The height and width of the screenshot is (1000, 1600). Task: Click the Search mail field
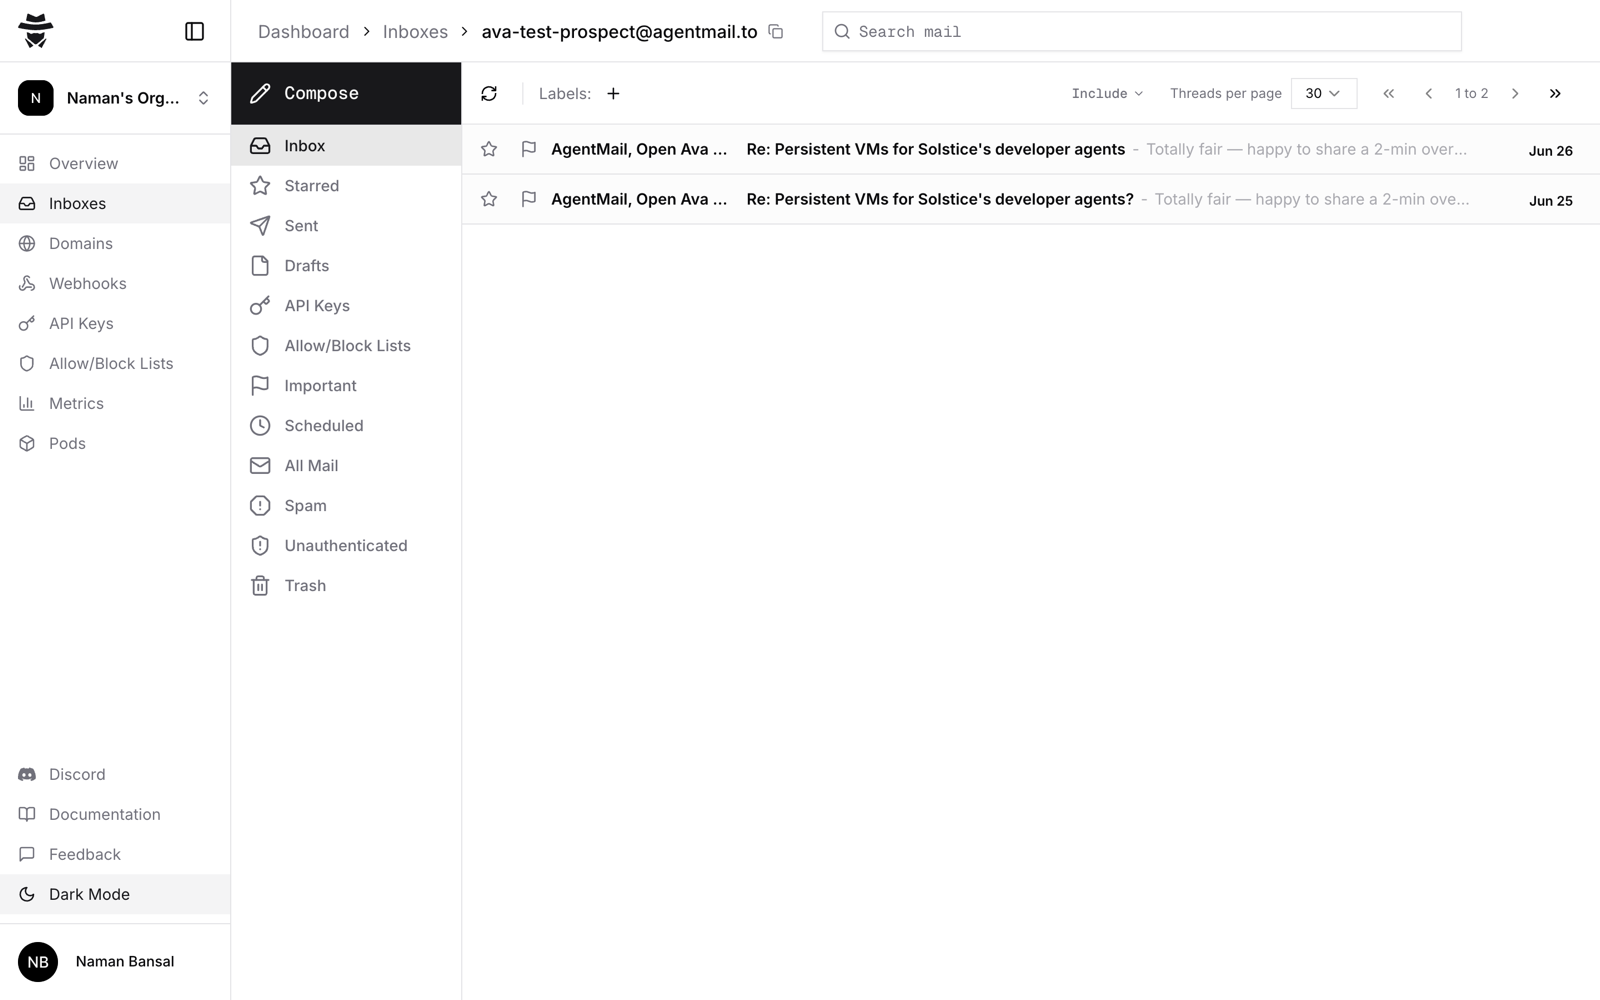coord(1141,31)
